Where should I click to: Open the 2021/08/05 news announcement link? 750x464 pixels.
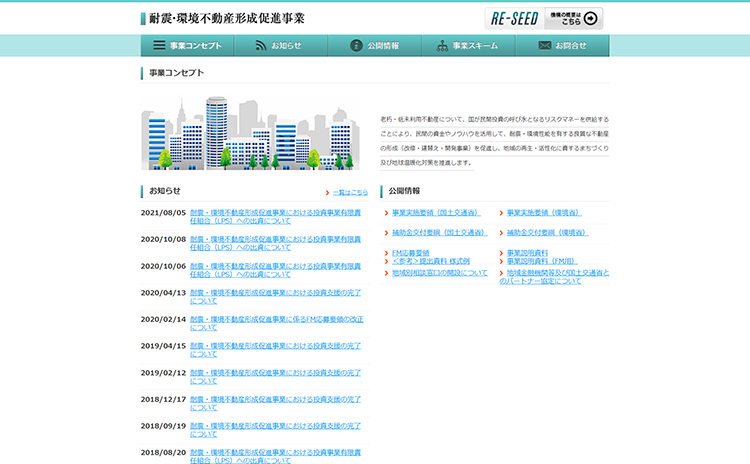tap(275, 217)
